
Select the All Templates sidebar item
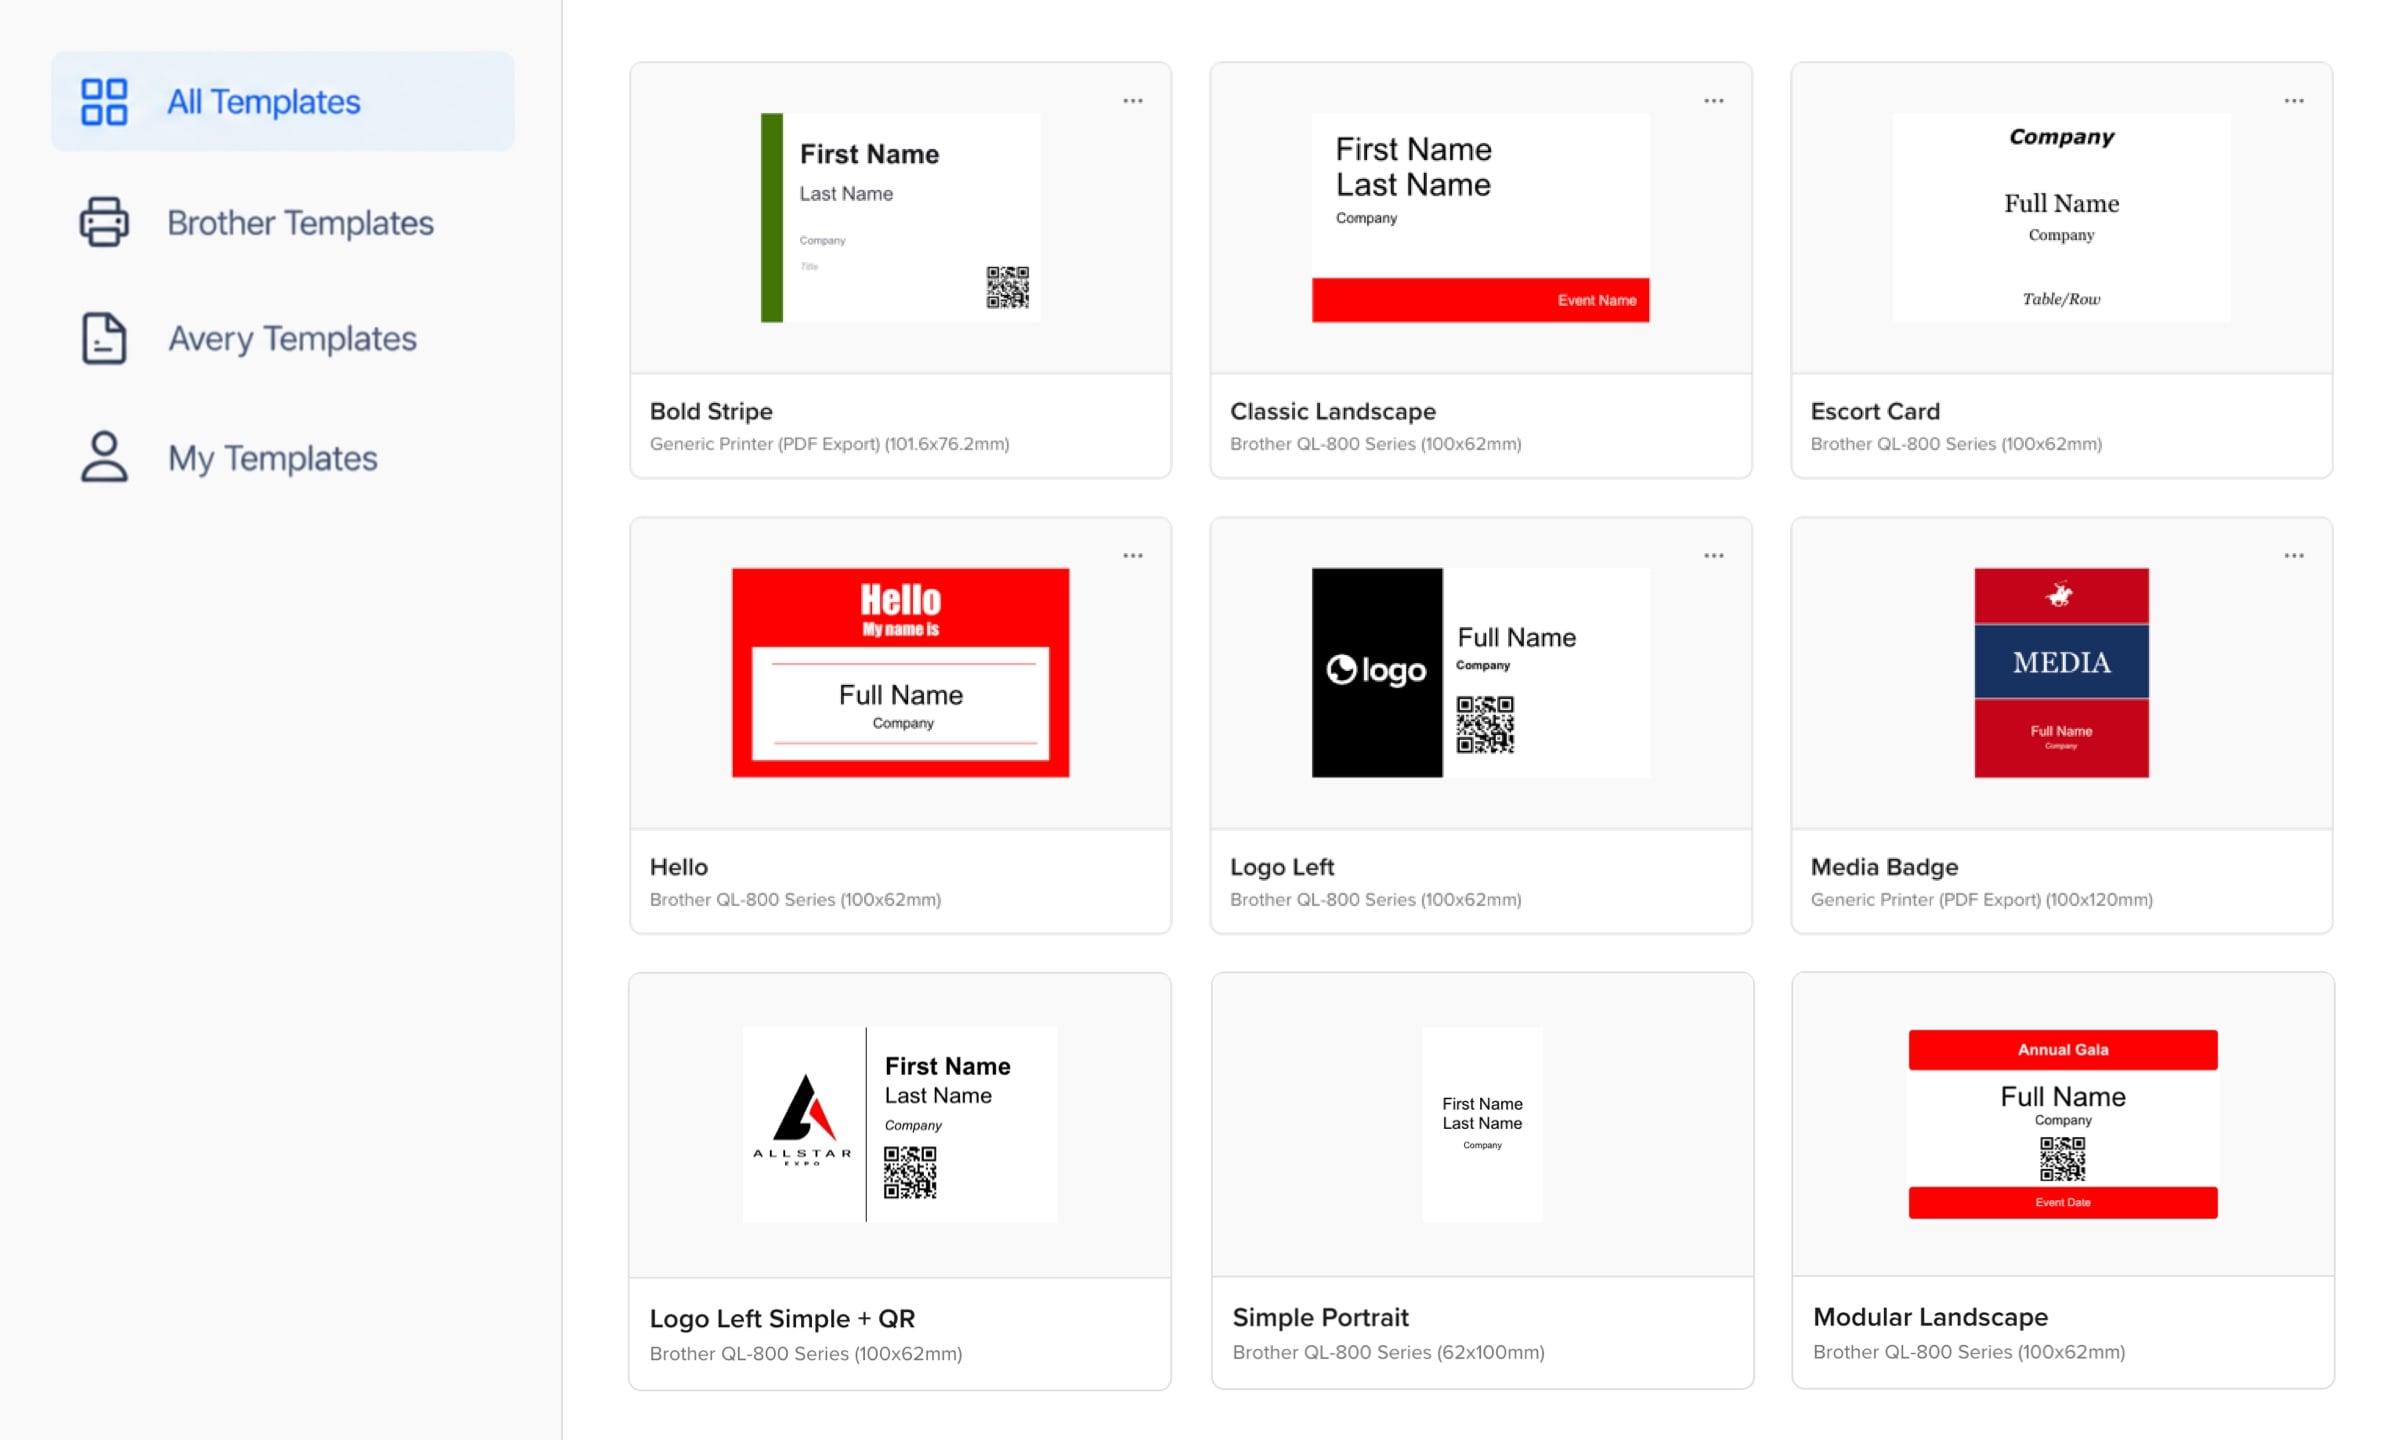pyautogui.click(x=283, y=102)
